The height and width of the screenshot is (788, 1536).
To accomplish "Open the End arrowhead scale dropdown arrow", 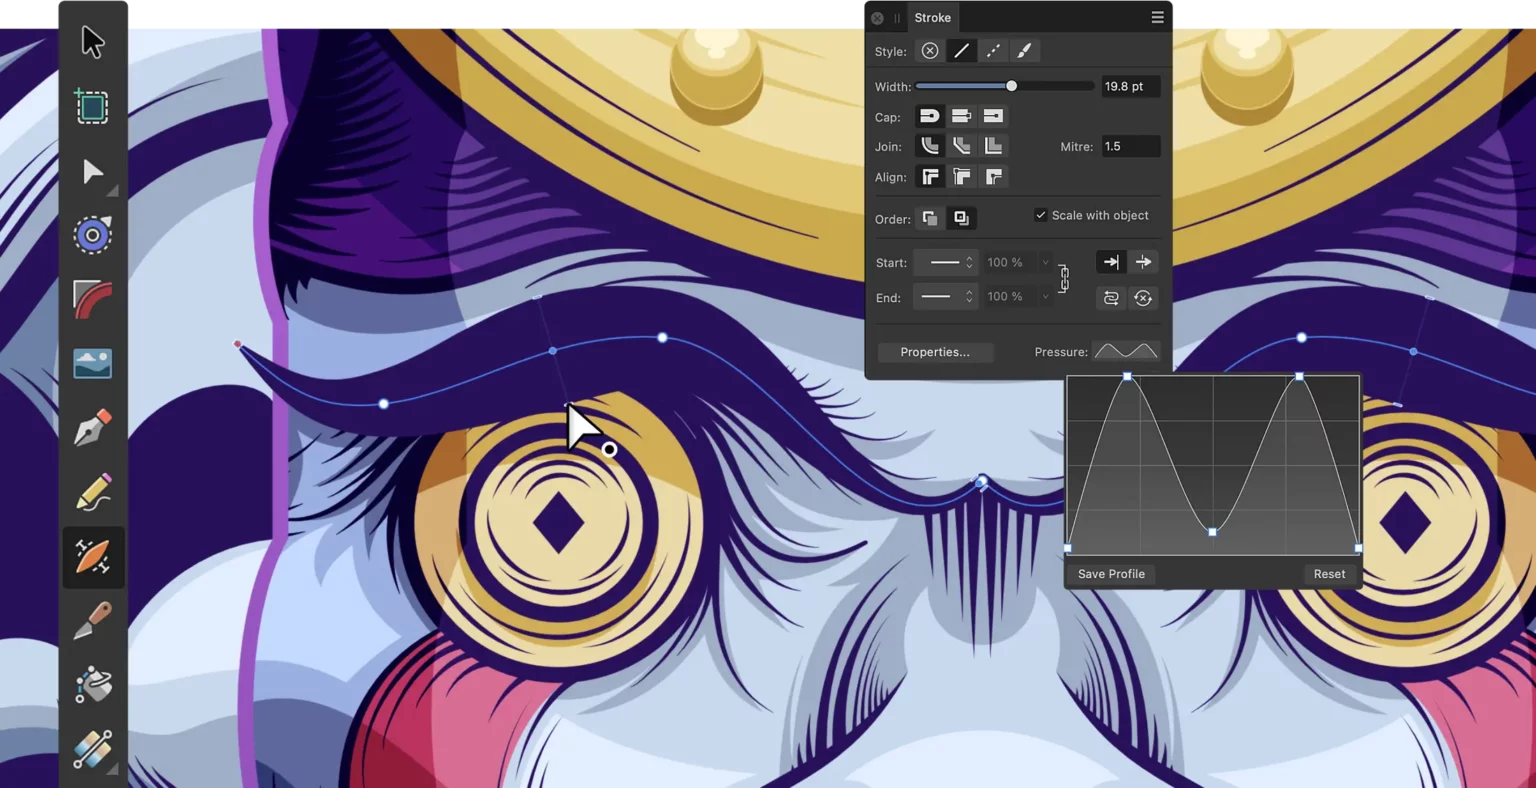I will tap(1046, 297).
